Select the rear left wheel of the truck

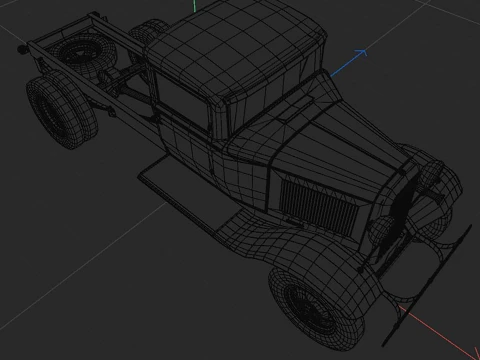pos(61,110)
